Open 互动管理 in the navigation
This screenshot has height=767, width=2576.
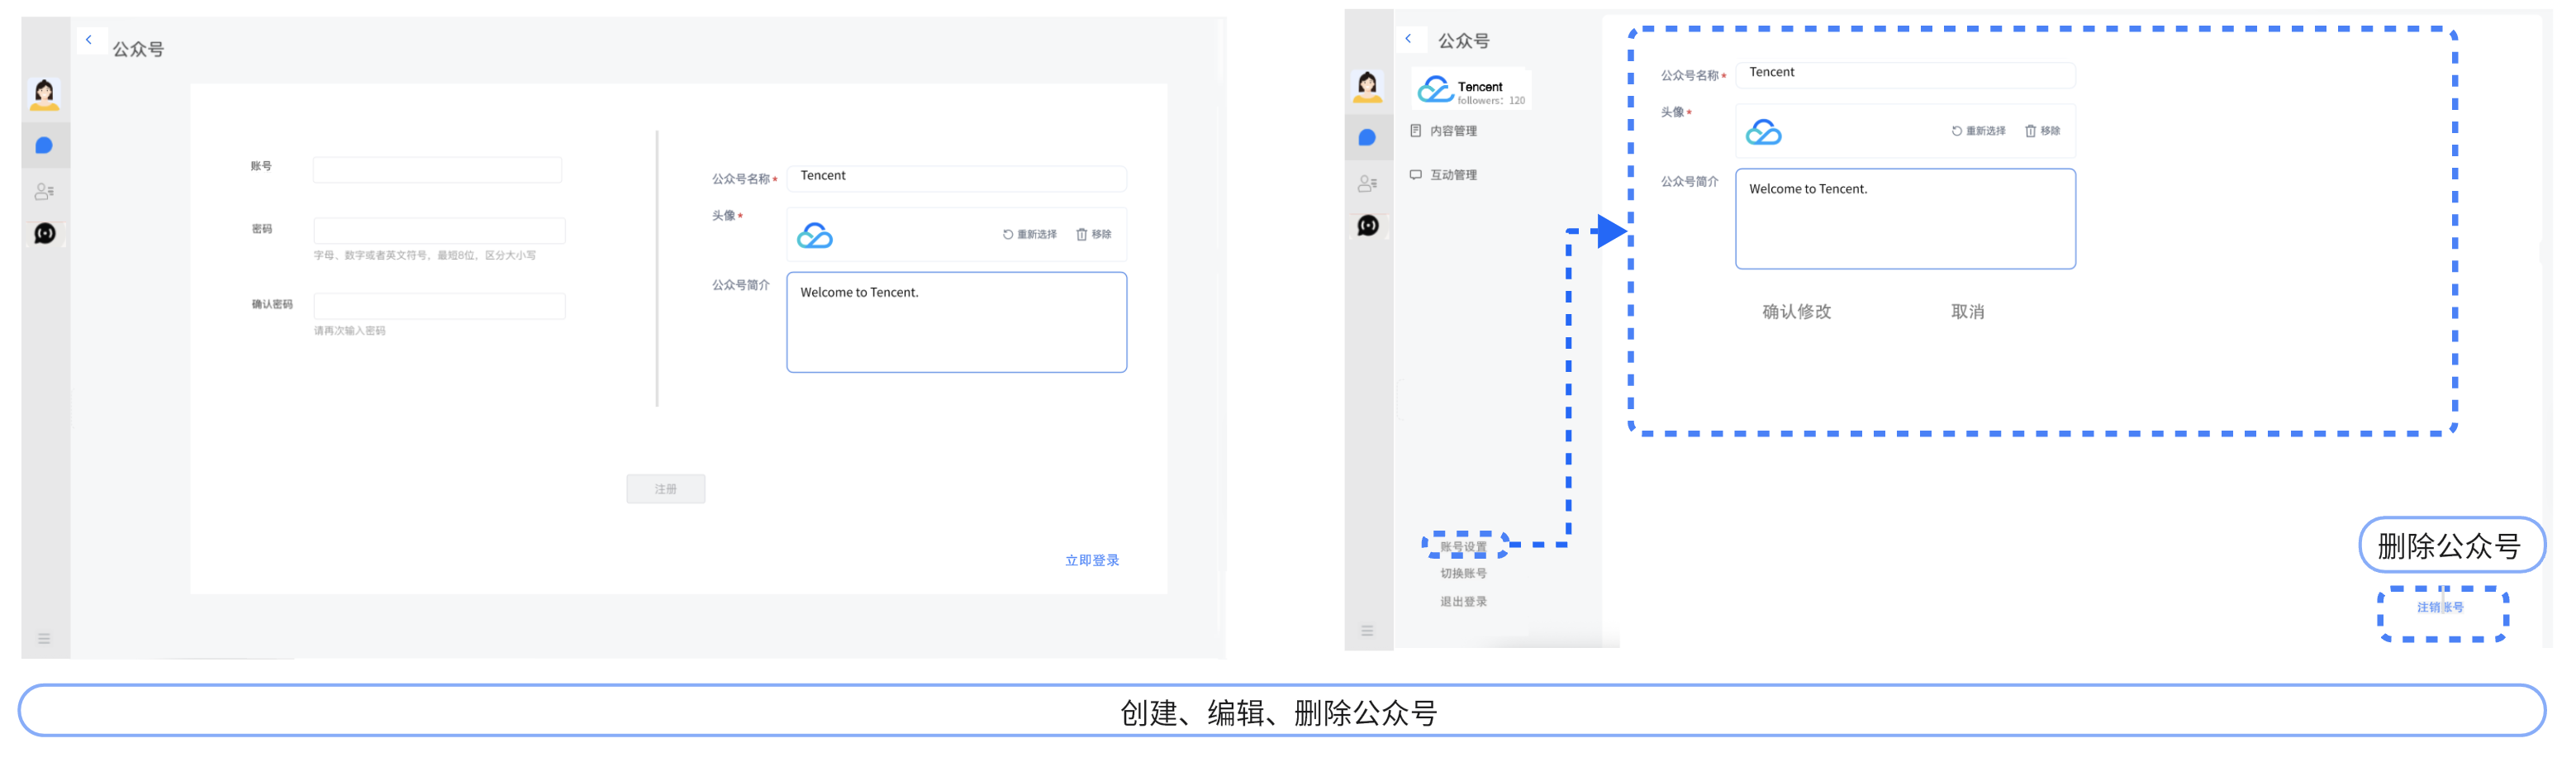coord(1444,175)
